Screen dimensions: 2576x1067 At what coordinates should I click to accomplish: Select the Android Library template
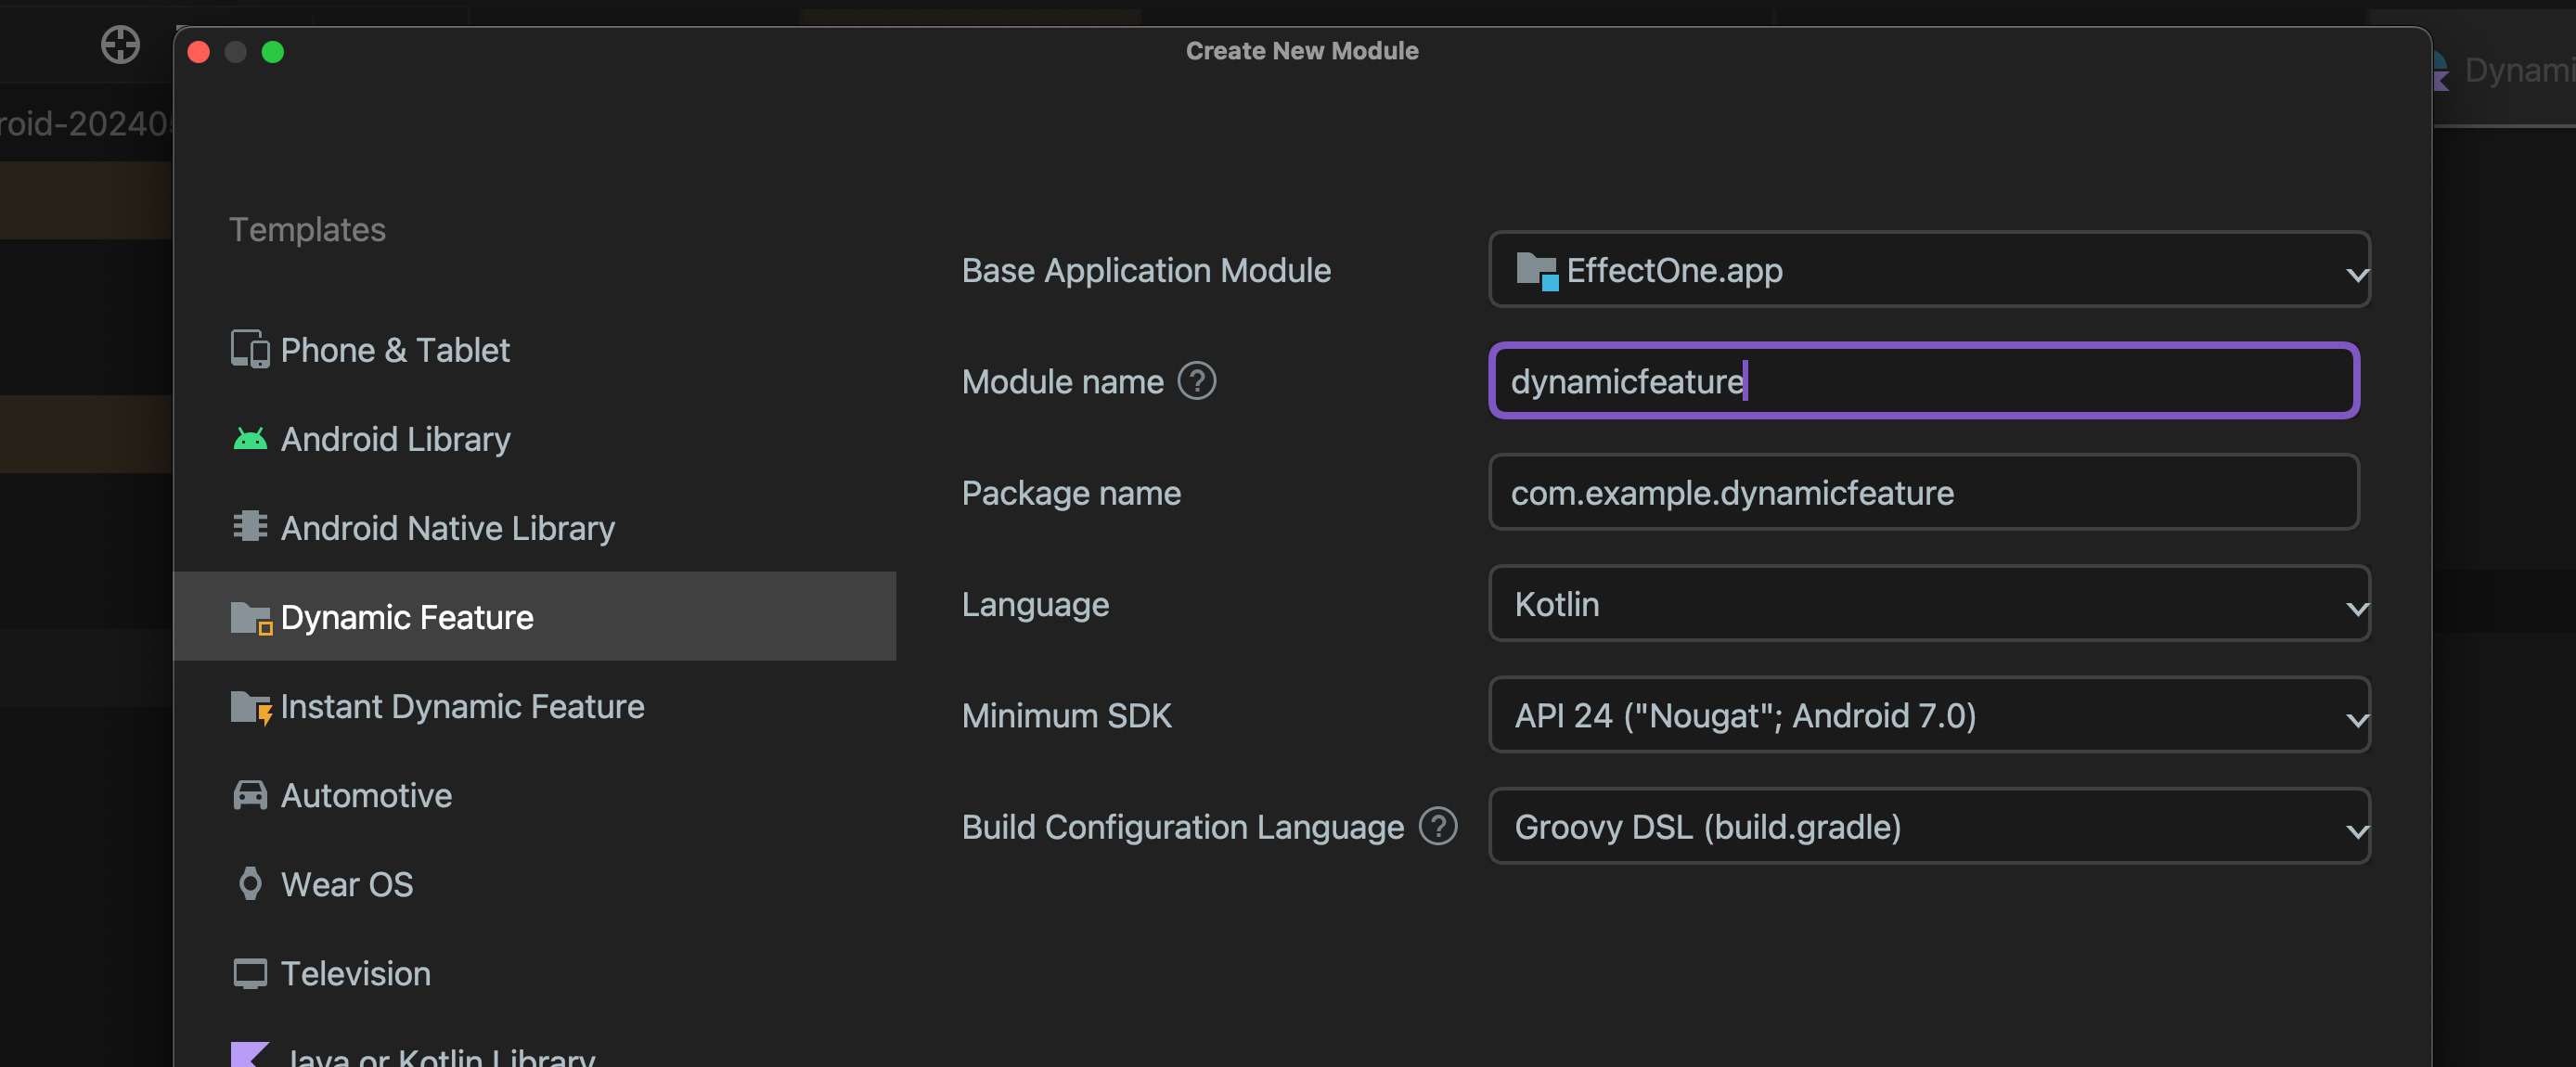coord(394,438)
